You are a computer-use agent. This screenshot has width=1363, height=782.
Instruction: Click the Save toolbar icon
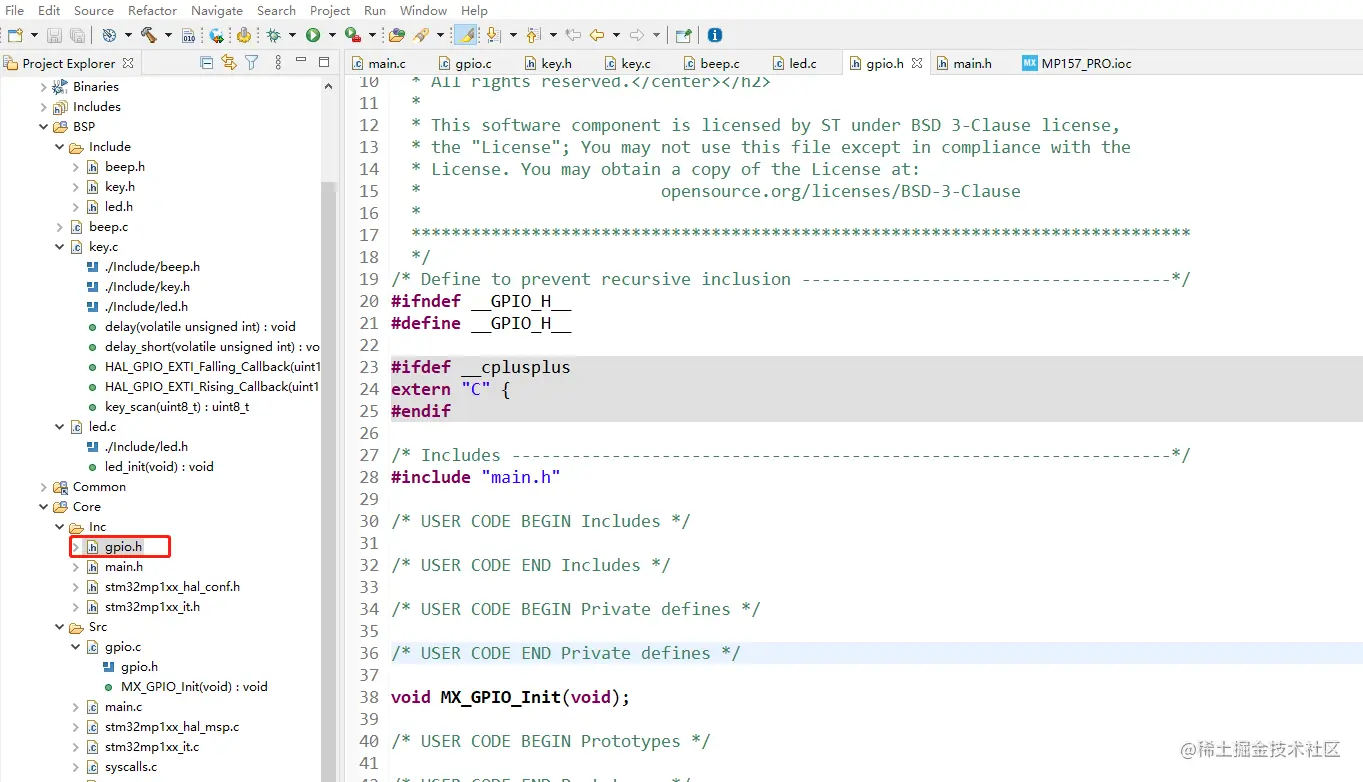tap(54, 35)
